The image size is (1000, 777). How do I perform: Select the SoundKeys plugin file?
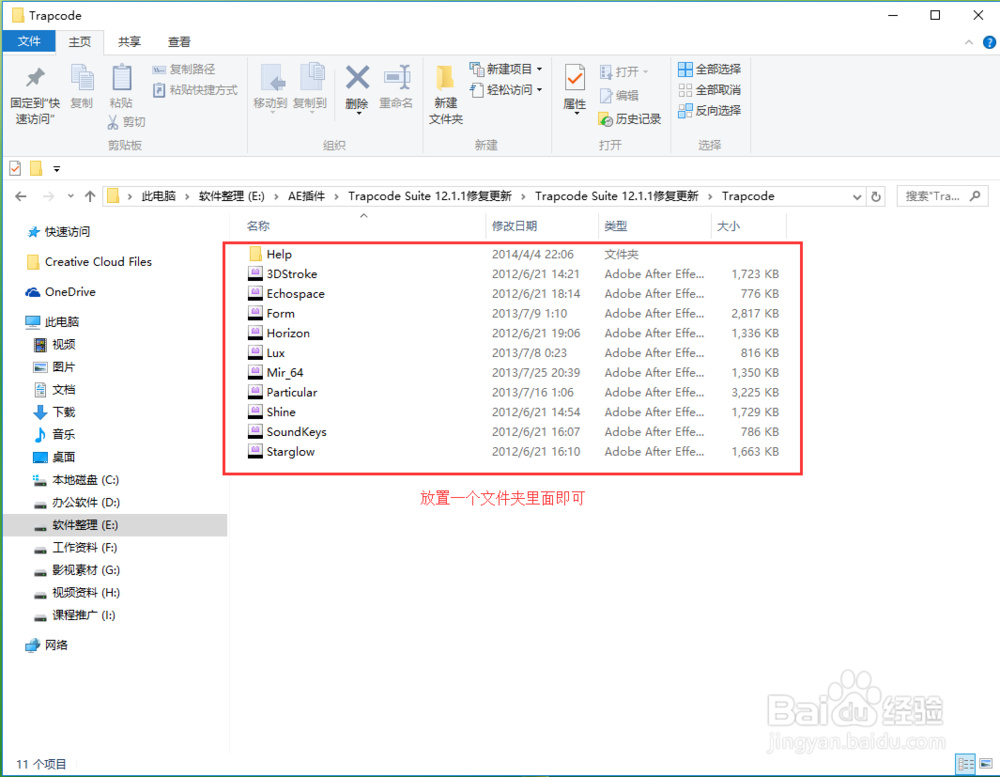[x=288, y=433]
